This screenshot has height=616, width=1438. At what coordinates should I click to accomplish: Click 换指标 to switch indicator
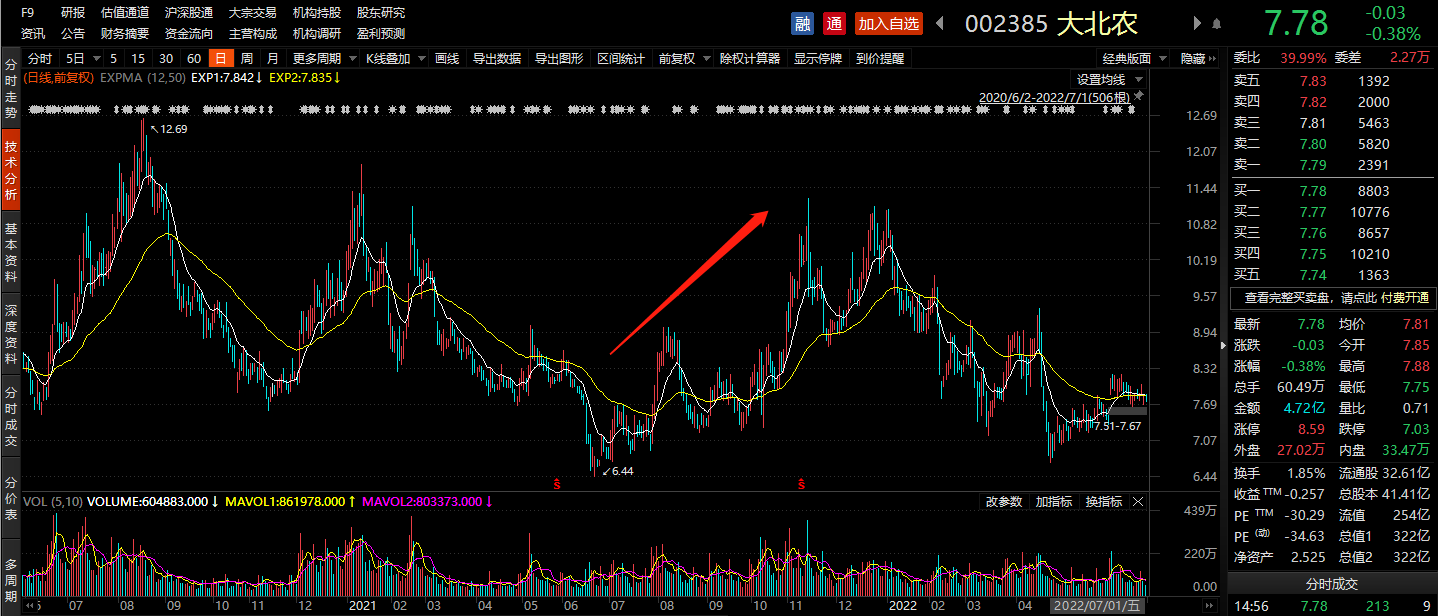click(1104, 501)
